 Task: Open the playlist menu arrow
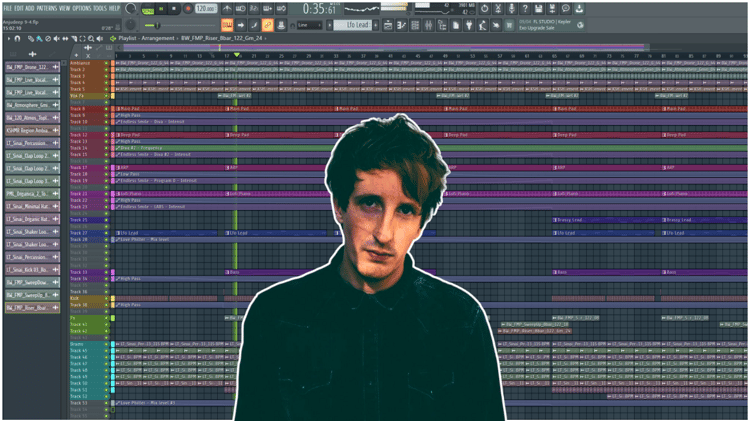9,38
